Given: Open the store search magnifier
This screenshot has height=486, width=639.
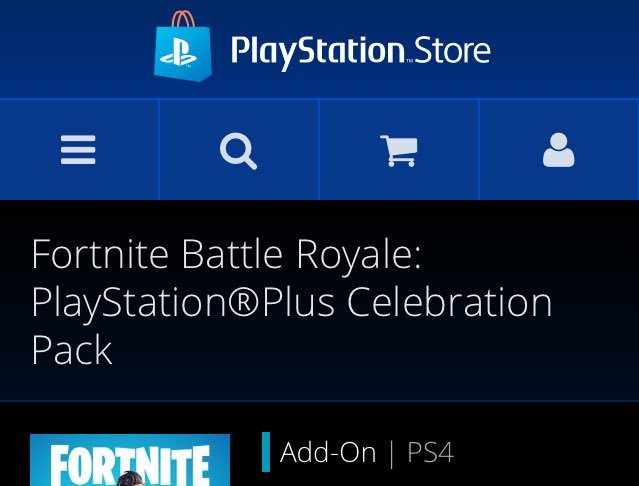Looking at the screenshot, I should click(x=238, y=151).
